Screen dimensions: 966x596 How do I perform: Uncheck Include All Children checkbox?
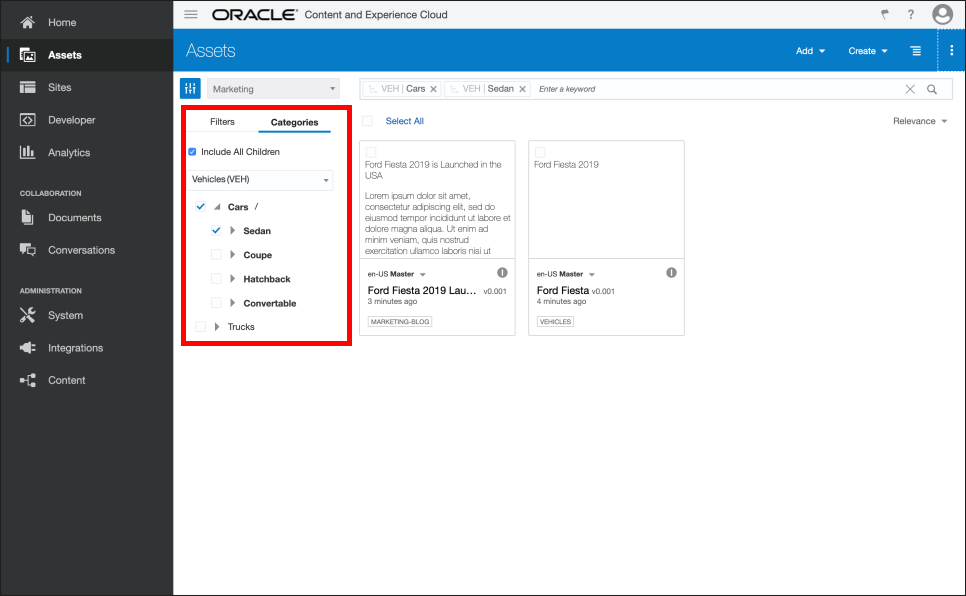click(192, 152)
